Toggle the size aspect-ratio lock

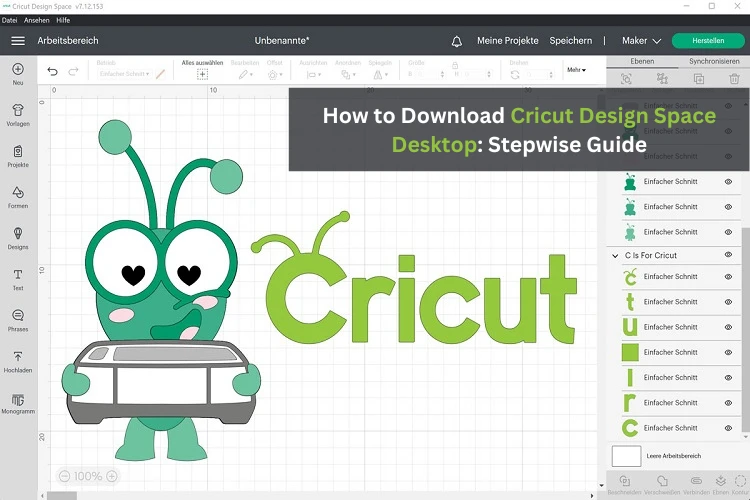tap(455, 65)
